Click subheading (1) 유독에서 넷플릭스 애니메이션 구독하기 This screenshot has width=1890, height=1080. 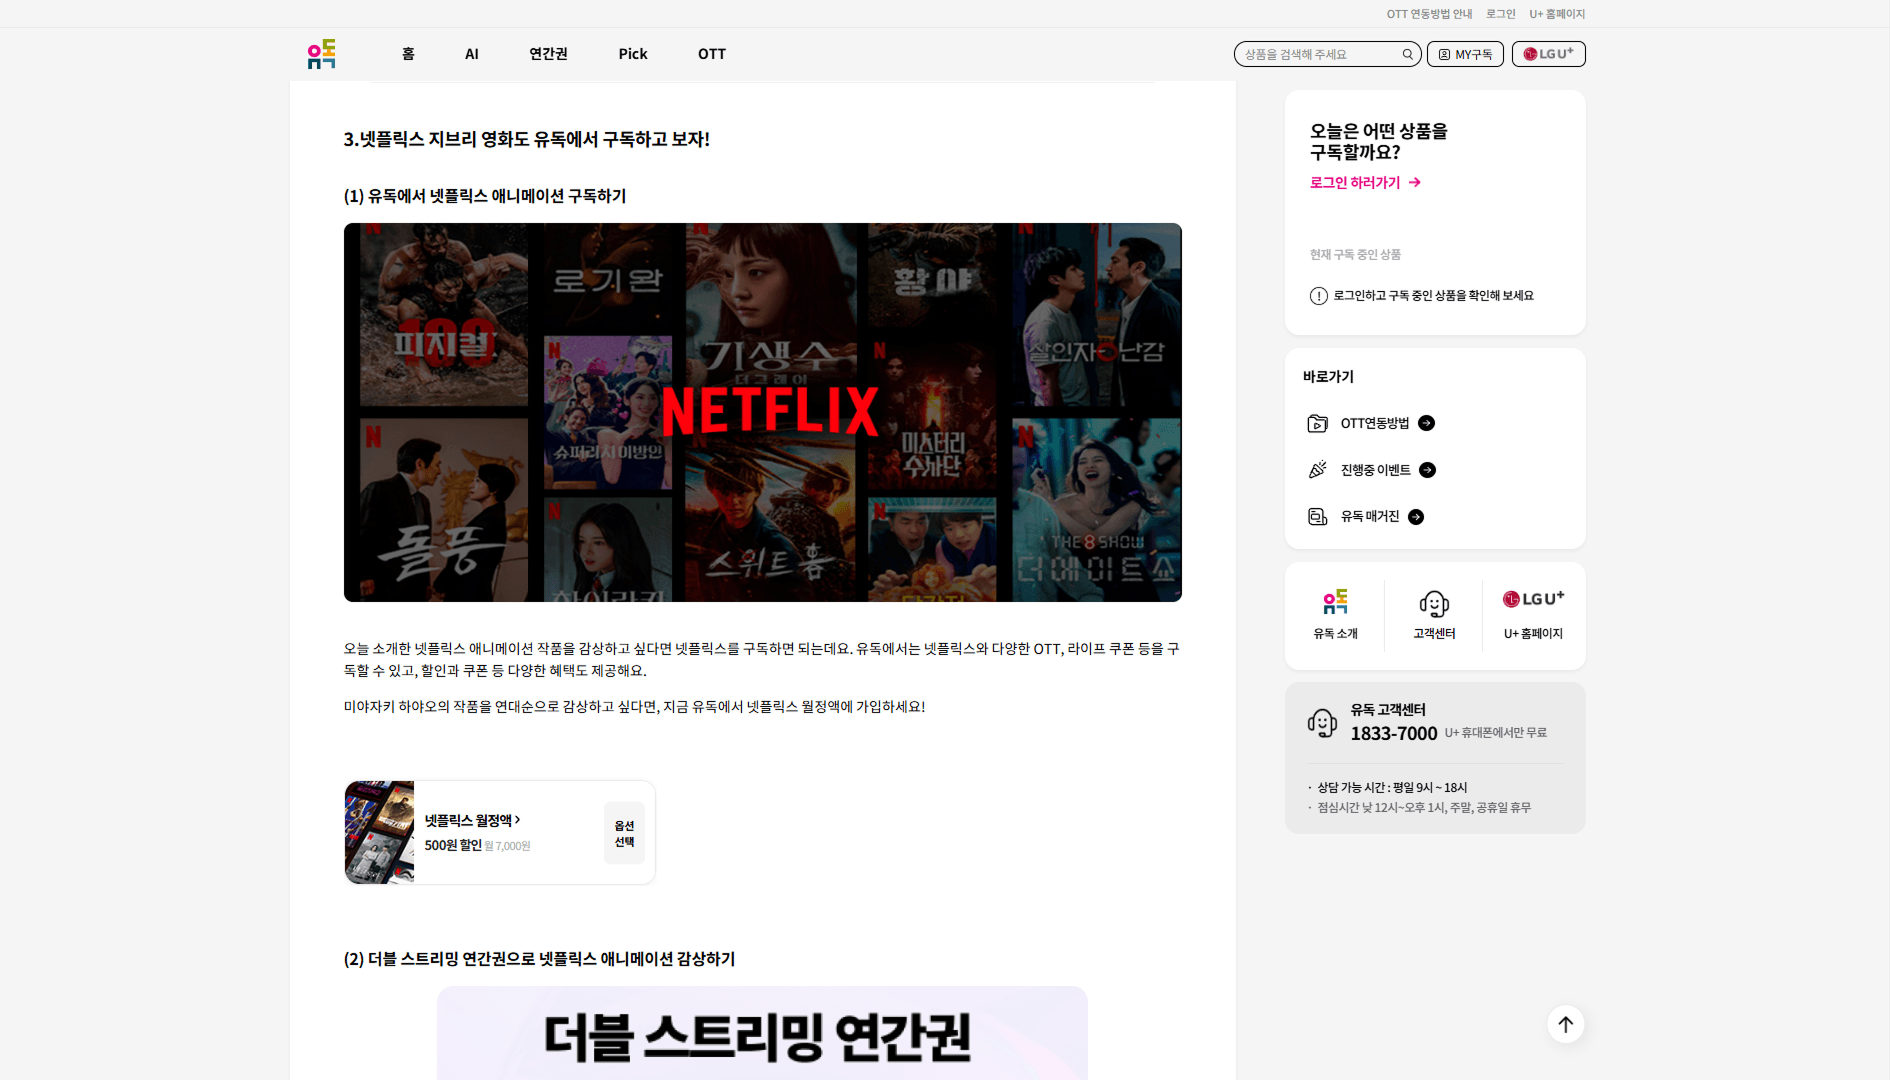click(x=485, y=196)
